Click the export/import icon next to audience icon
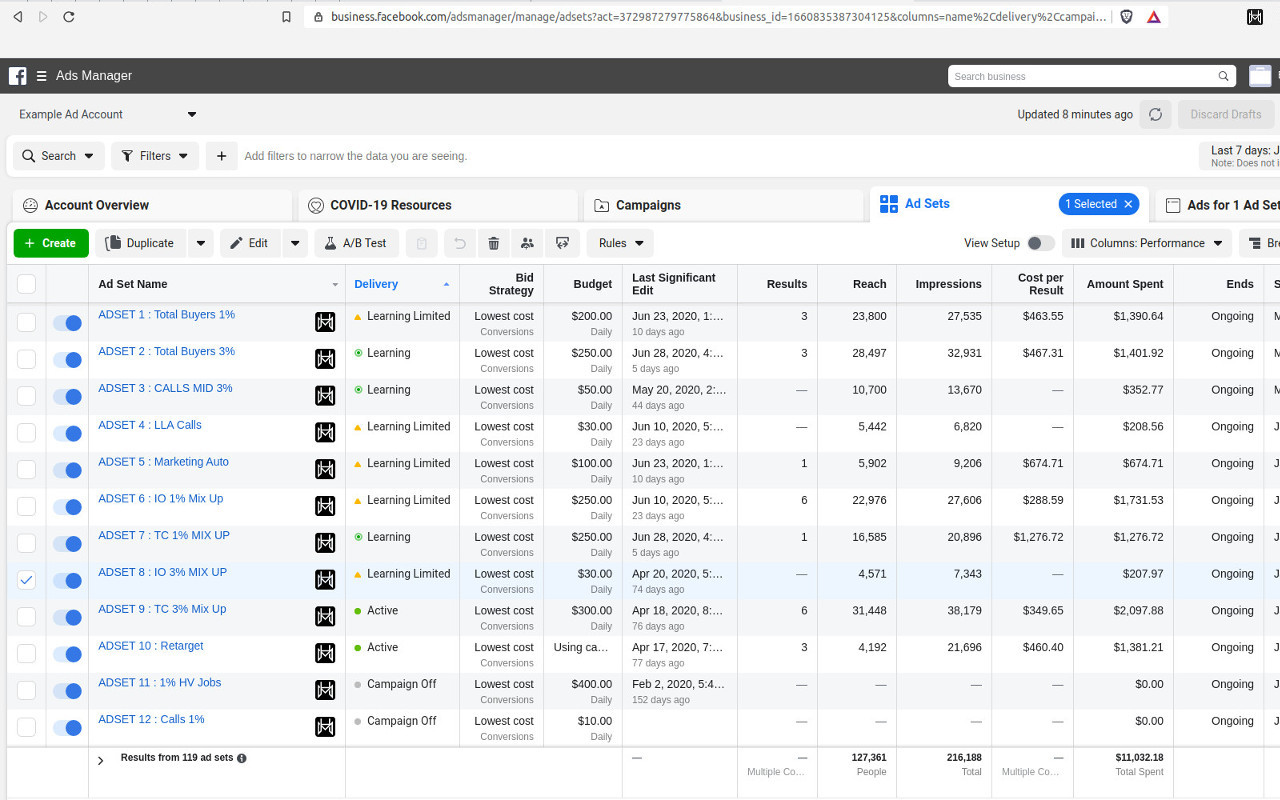Image resolution: width=1280 pixels, height=800 pixels. pos(562,243)
